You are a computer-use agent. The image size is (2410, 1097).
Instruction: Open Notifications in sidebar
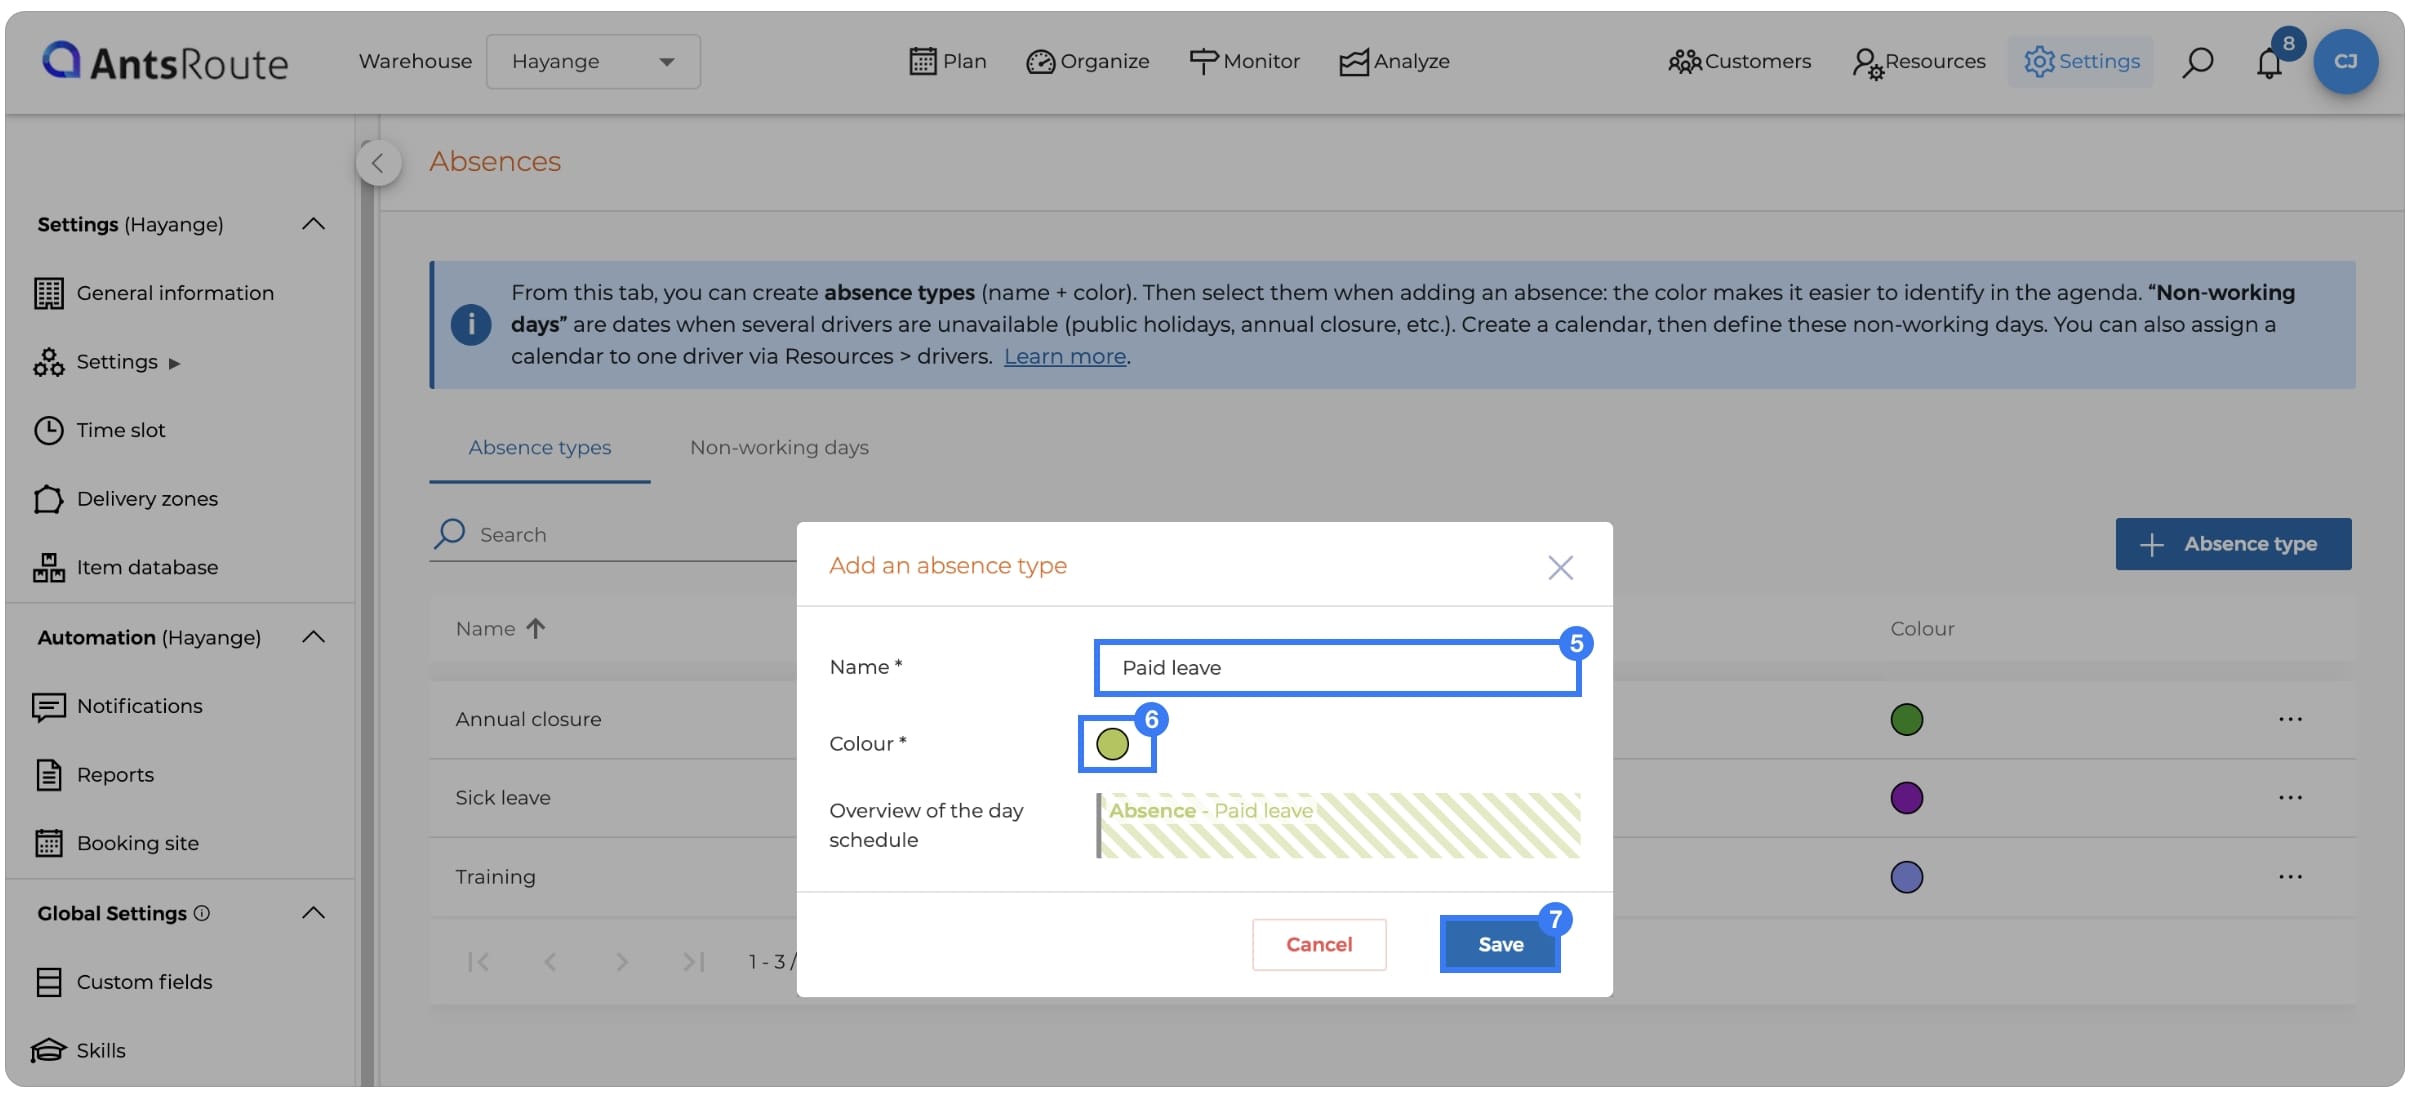point(118,706)
